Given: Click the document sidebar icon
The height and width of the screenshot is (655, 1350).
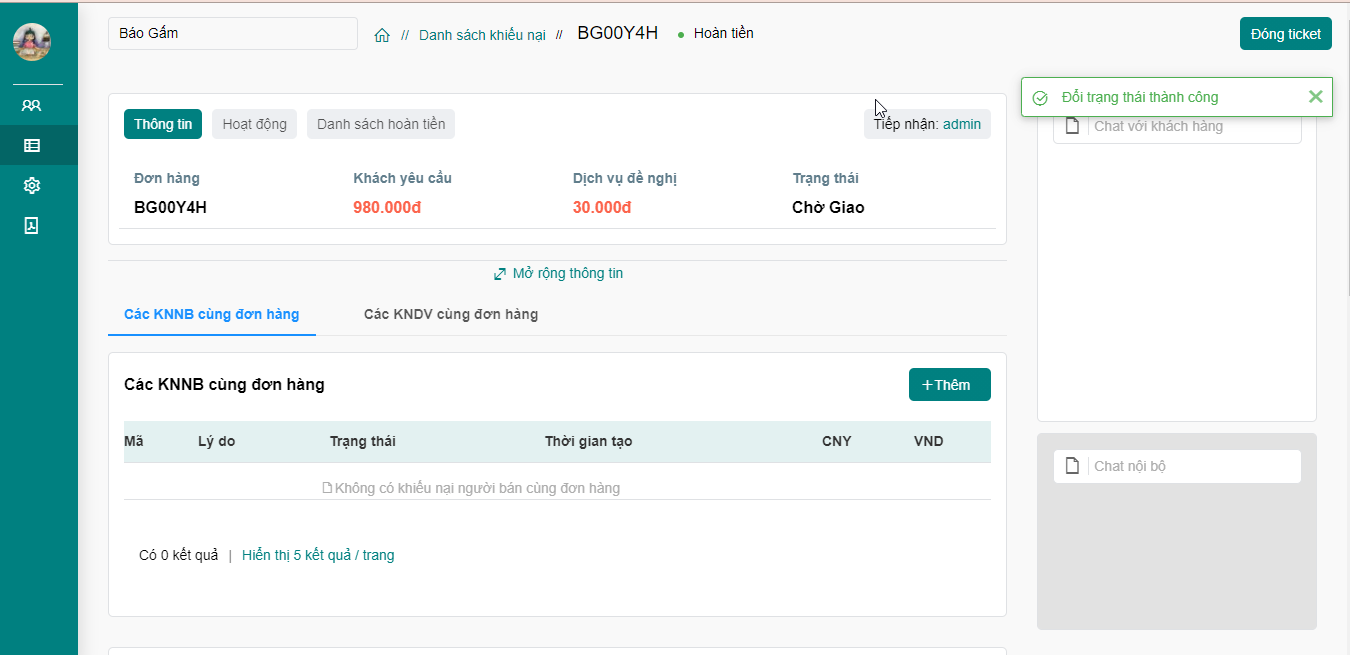Looking at the screenshot, I should (32, 225).
